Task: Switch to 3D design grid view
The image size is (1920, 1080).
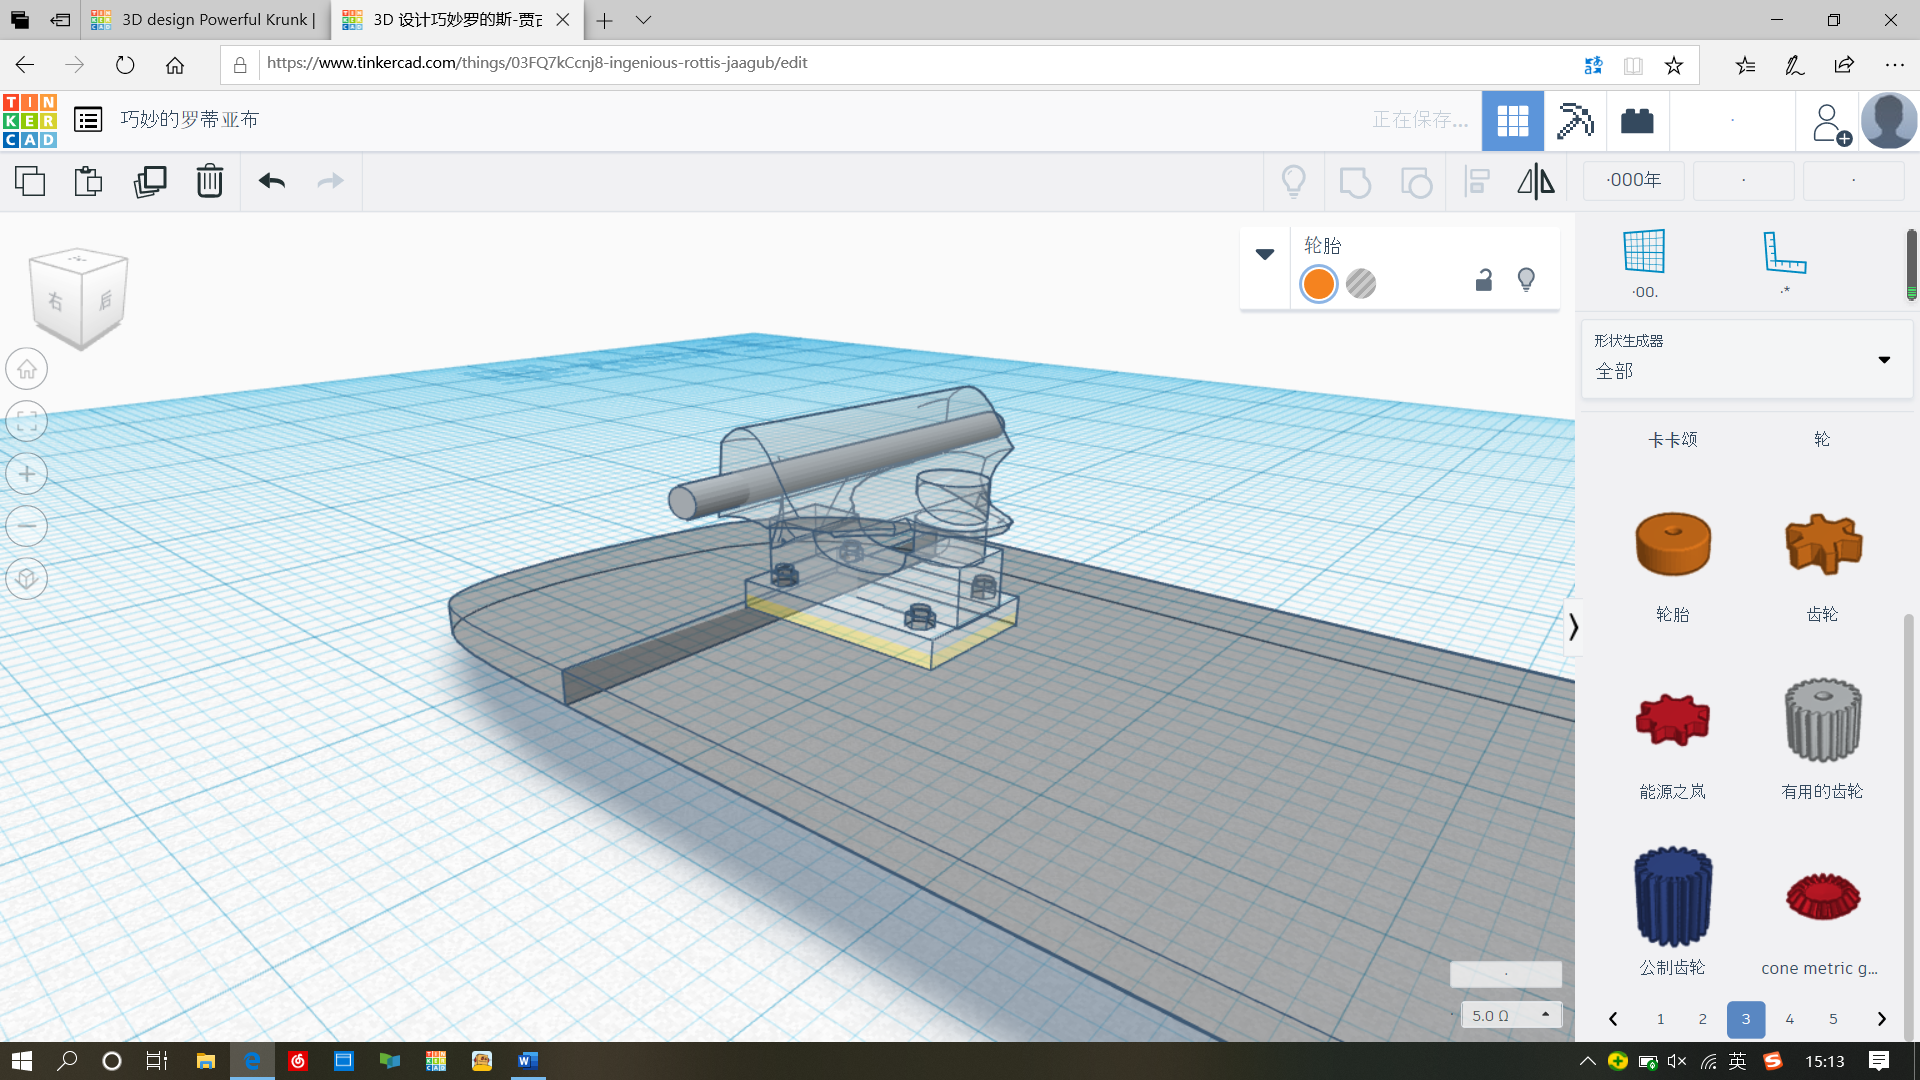Action: click(1512, 121)
